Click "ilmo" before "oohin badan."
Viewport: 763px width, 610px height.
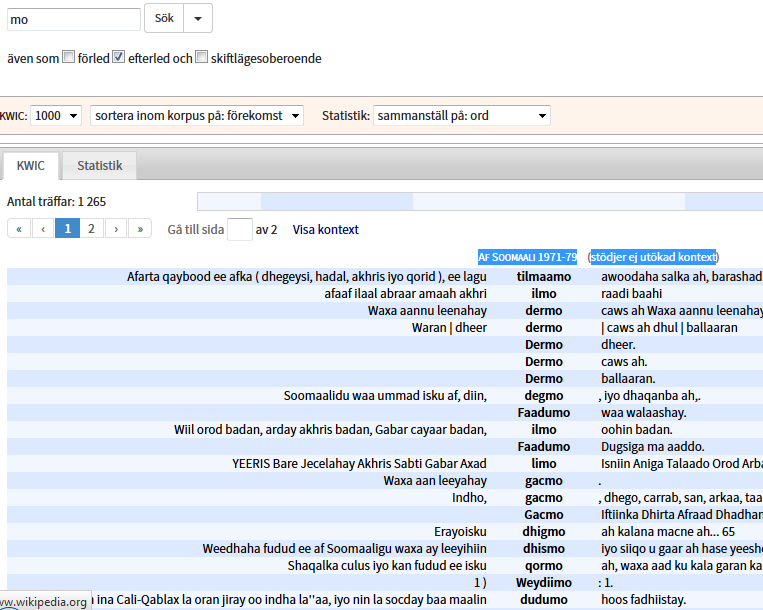click(544, 430)
